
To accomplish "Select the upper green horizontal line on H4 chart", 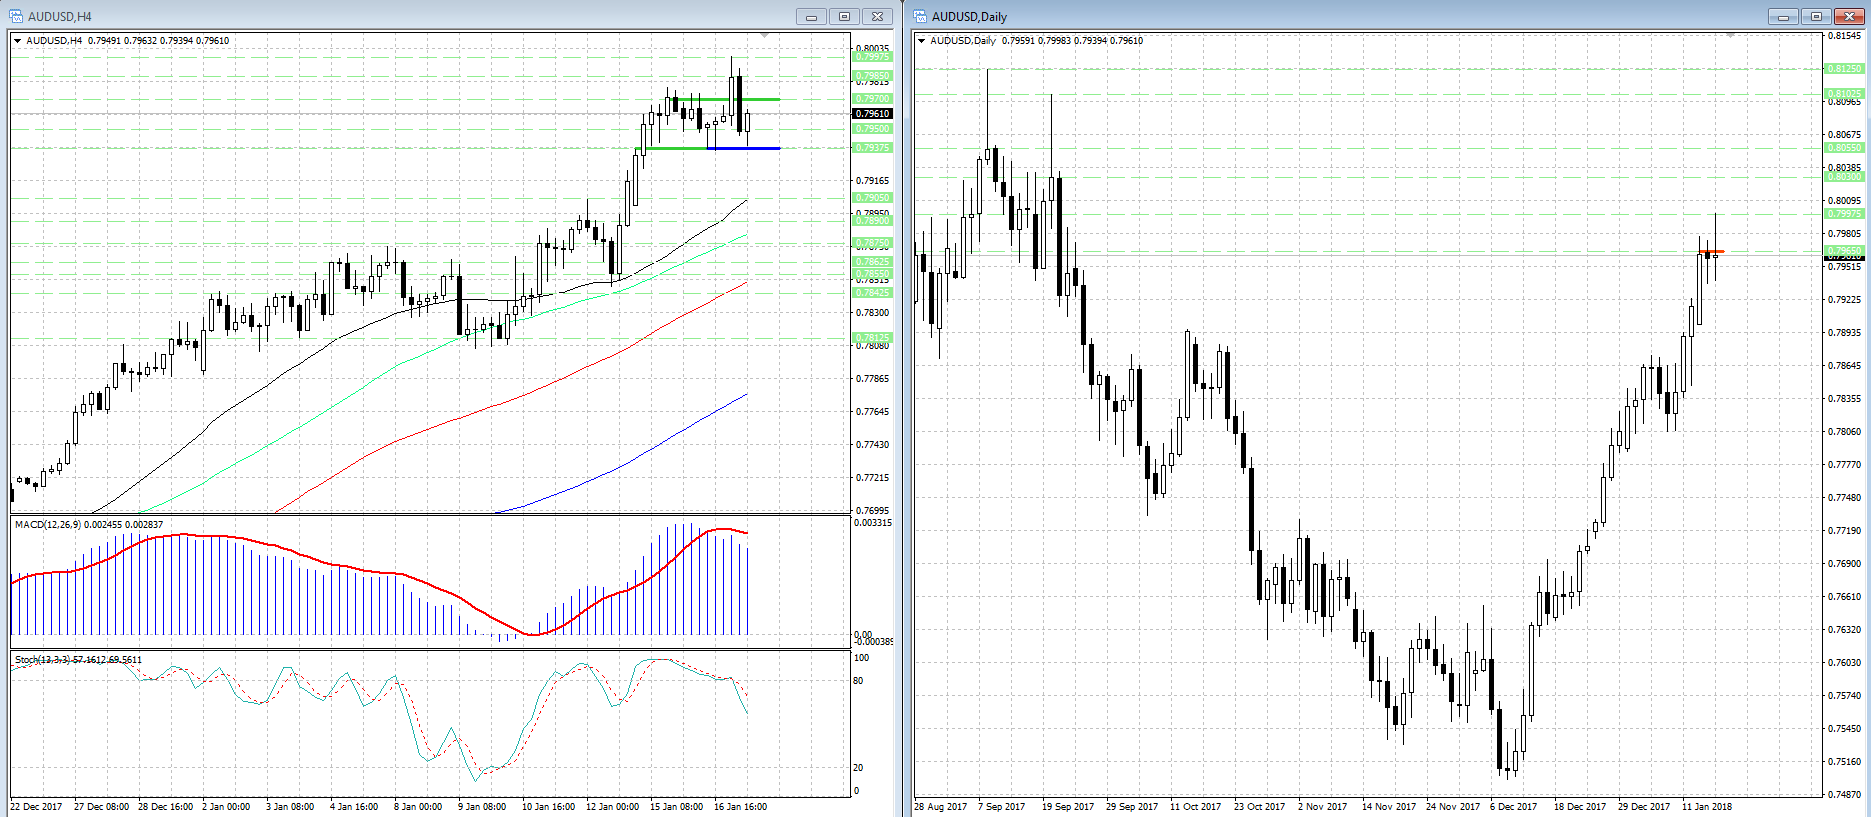I will [x=724, y=99].
